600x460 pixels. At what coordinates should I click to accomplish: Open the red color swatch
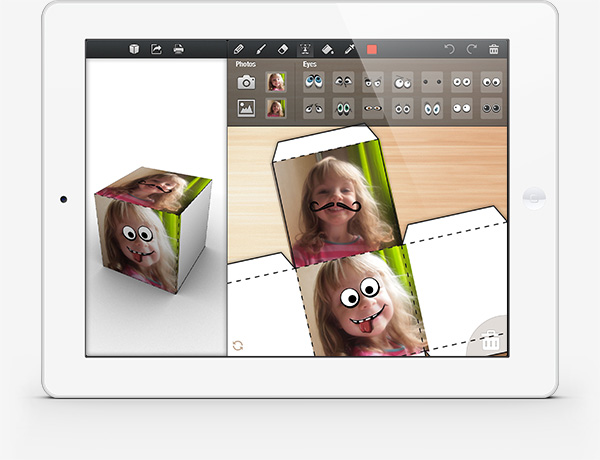373,48
